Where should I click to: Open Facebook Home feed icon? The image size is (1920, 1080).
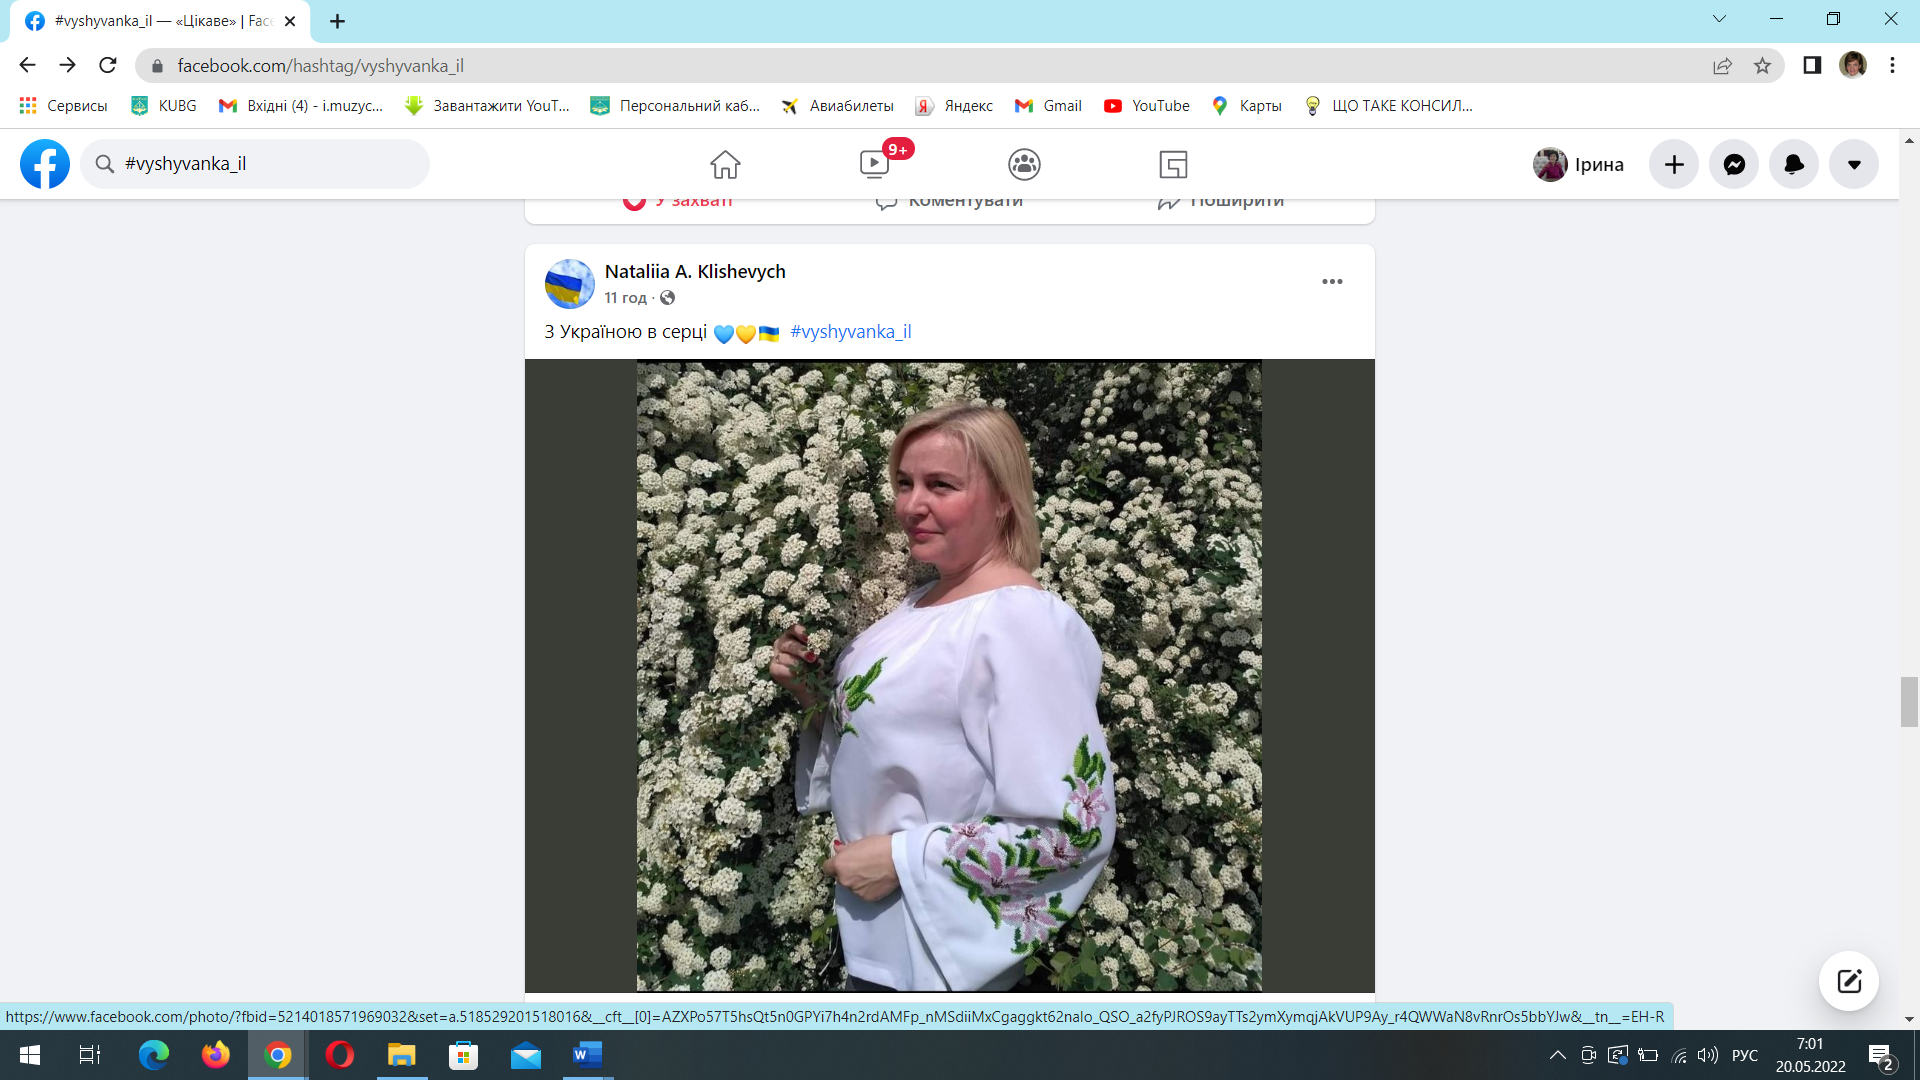(725, 164)
